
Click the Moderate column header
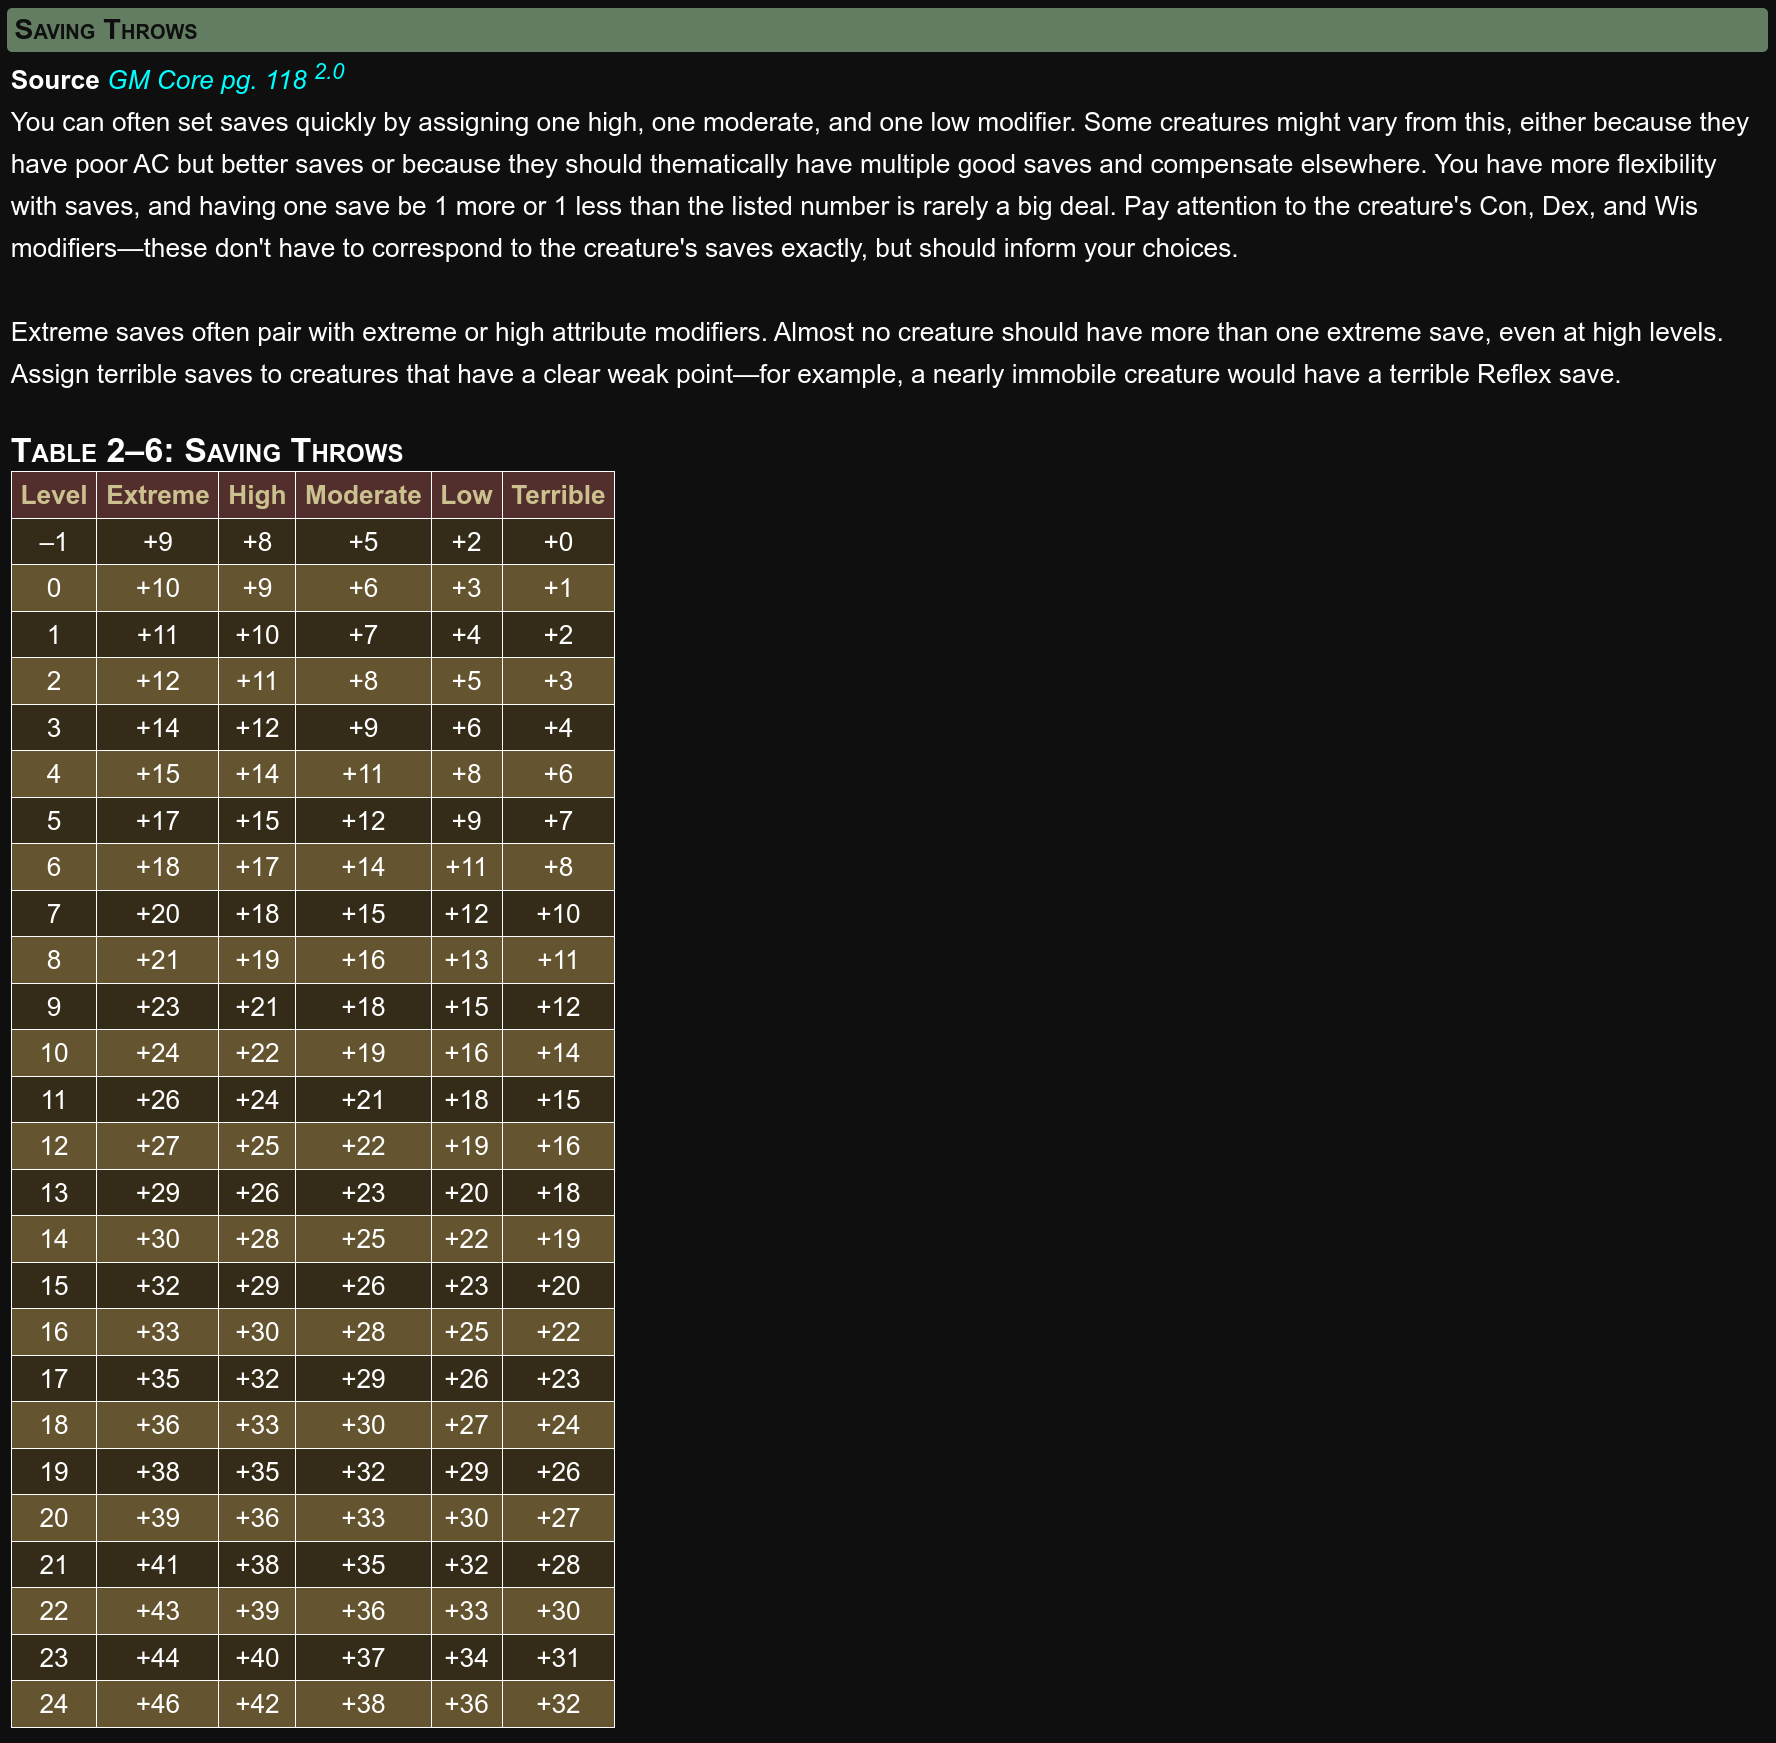pyautogui.click(x=363, y=495)
